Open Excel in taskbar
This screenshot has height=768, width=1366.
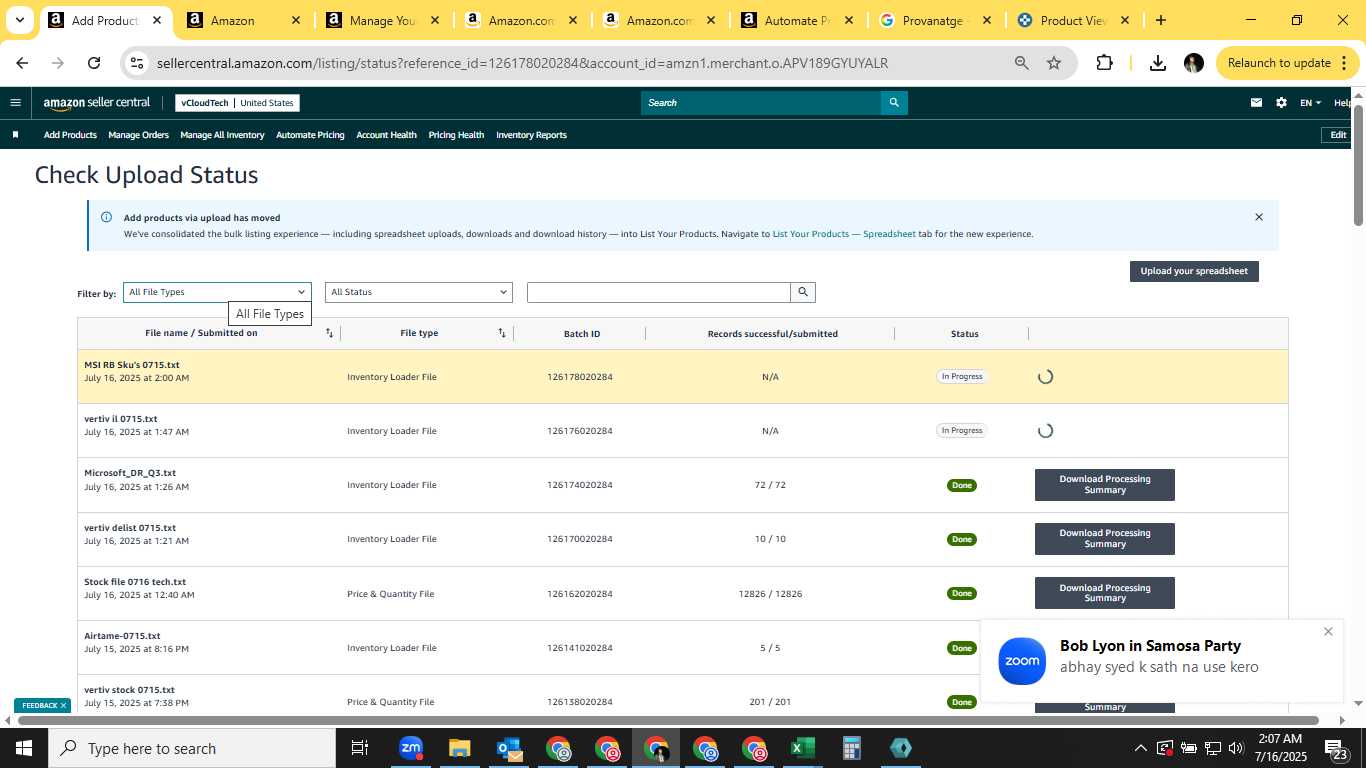pyautogui.click(x=803, y=748)
